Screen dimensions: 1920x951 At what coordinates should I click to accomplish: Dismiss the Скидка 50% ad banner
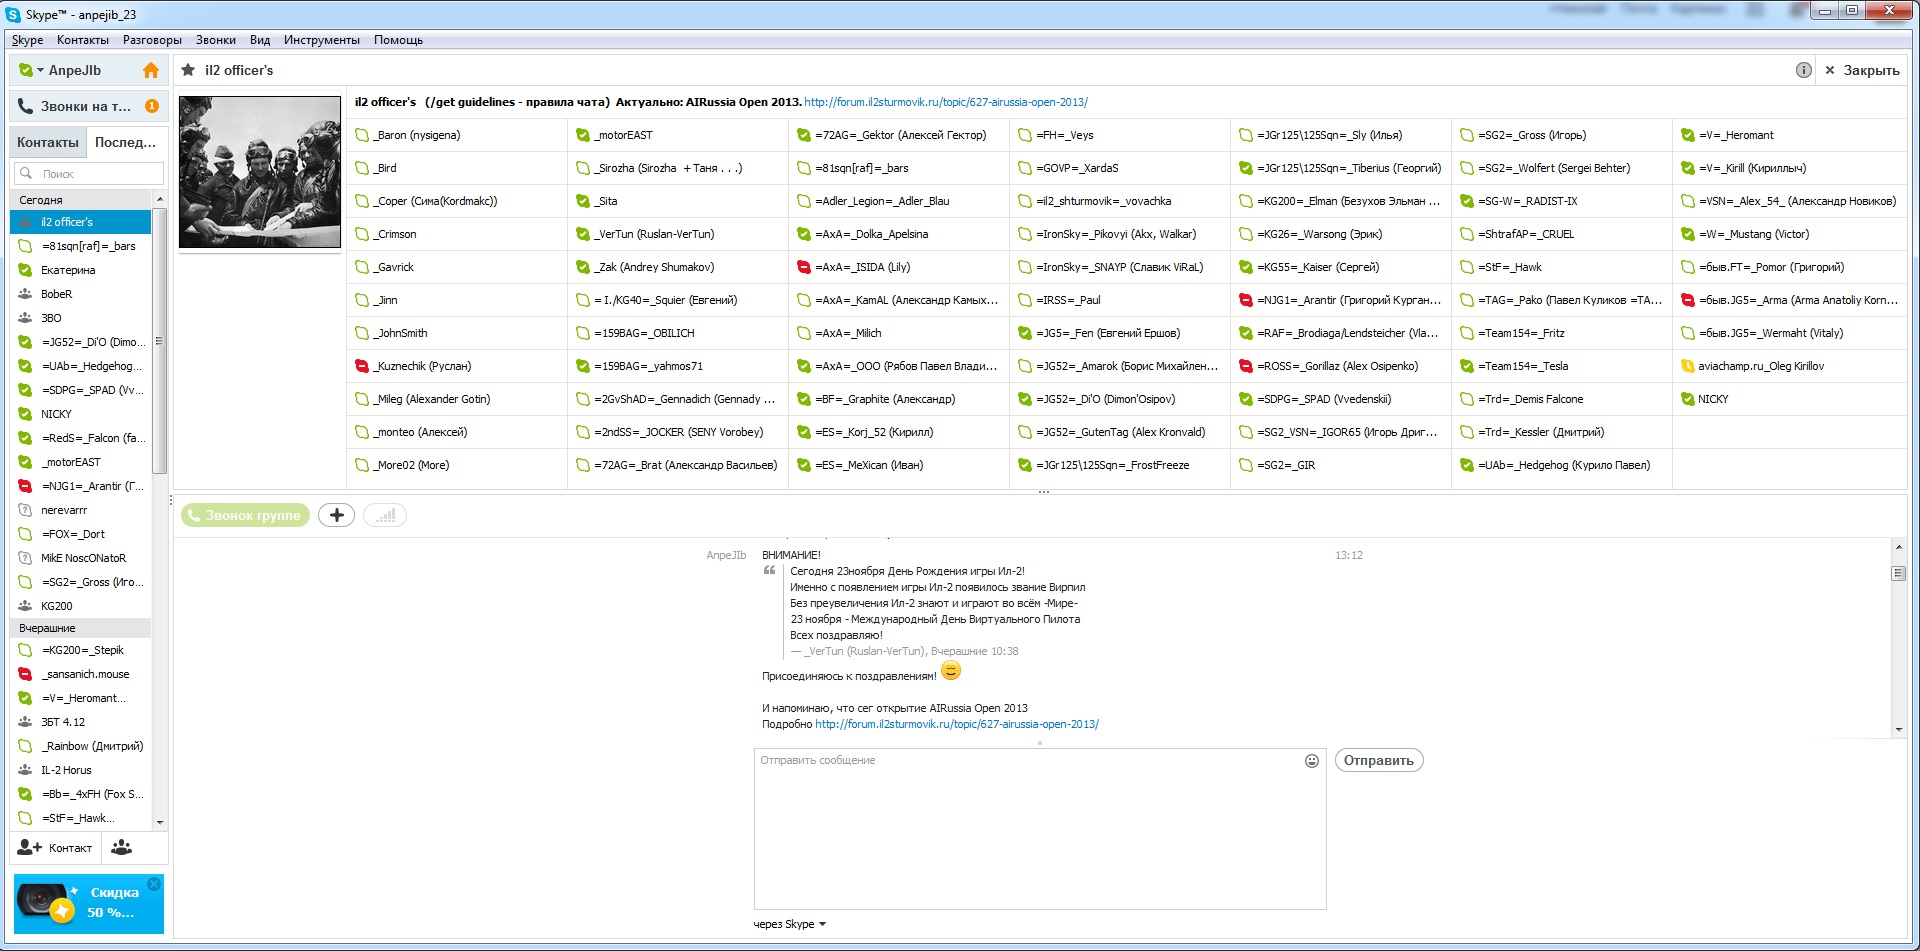coord(154,884)
